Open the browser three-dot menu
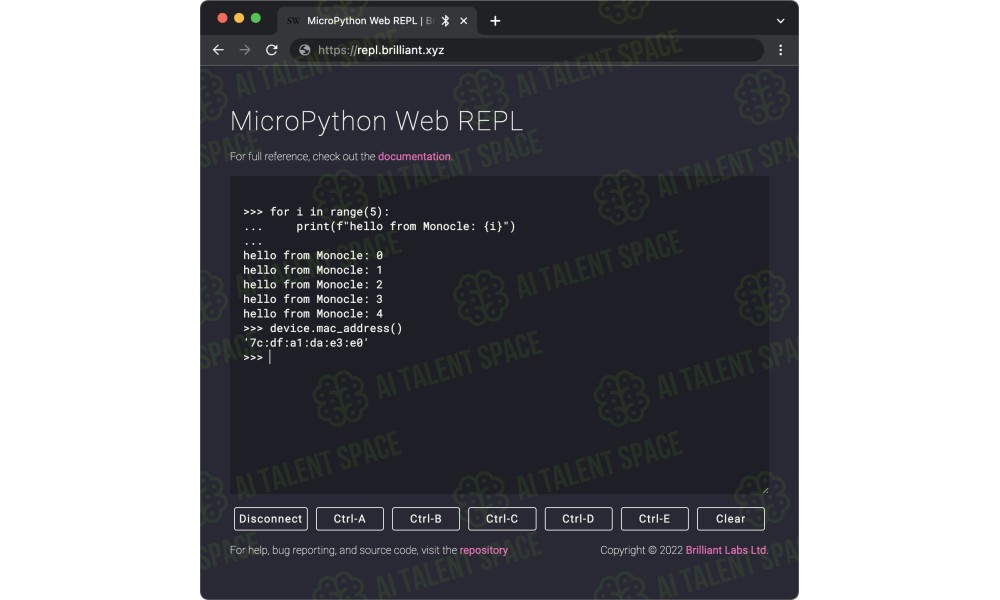Screen dimensions: 1000x600 click(780, 50)
